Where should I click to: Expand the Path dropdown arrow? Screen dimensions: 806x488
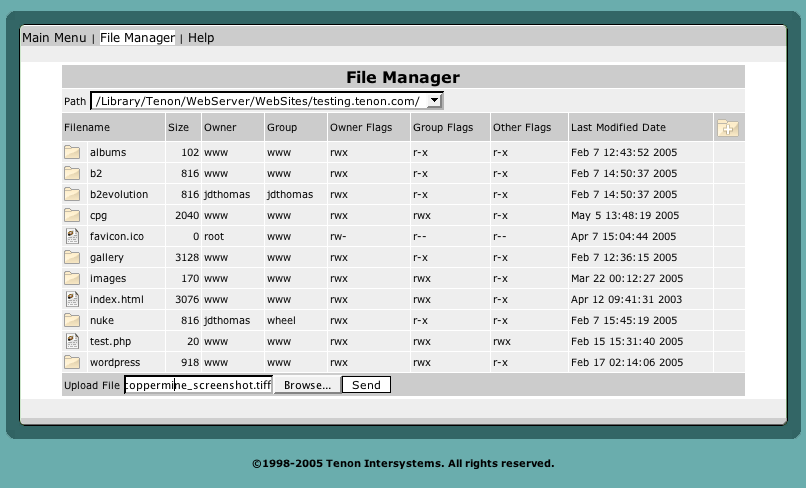pyautogui.click(x=433, y=101)
